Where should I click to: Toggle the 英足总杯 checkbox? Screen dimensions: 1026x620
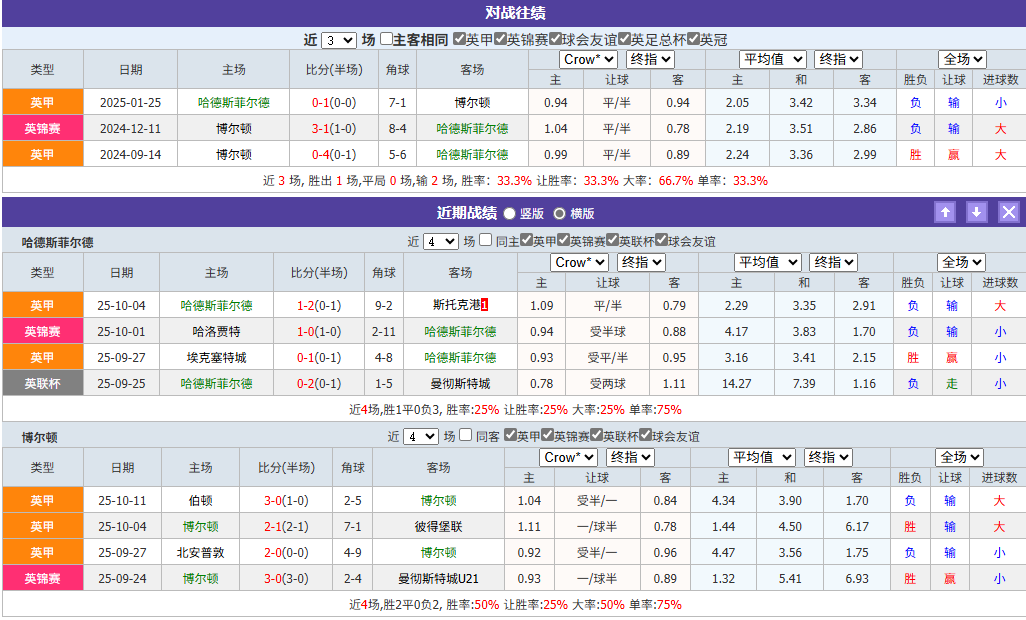[x=625, y=33]
